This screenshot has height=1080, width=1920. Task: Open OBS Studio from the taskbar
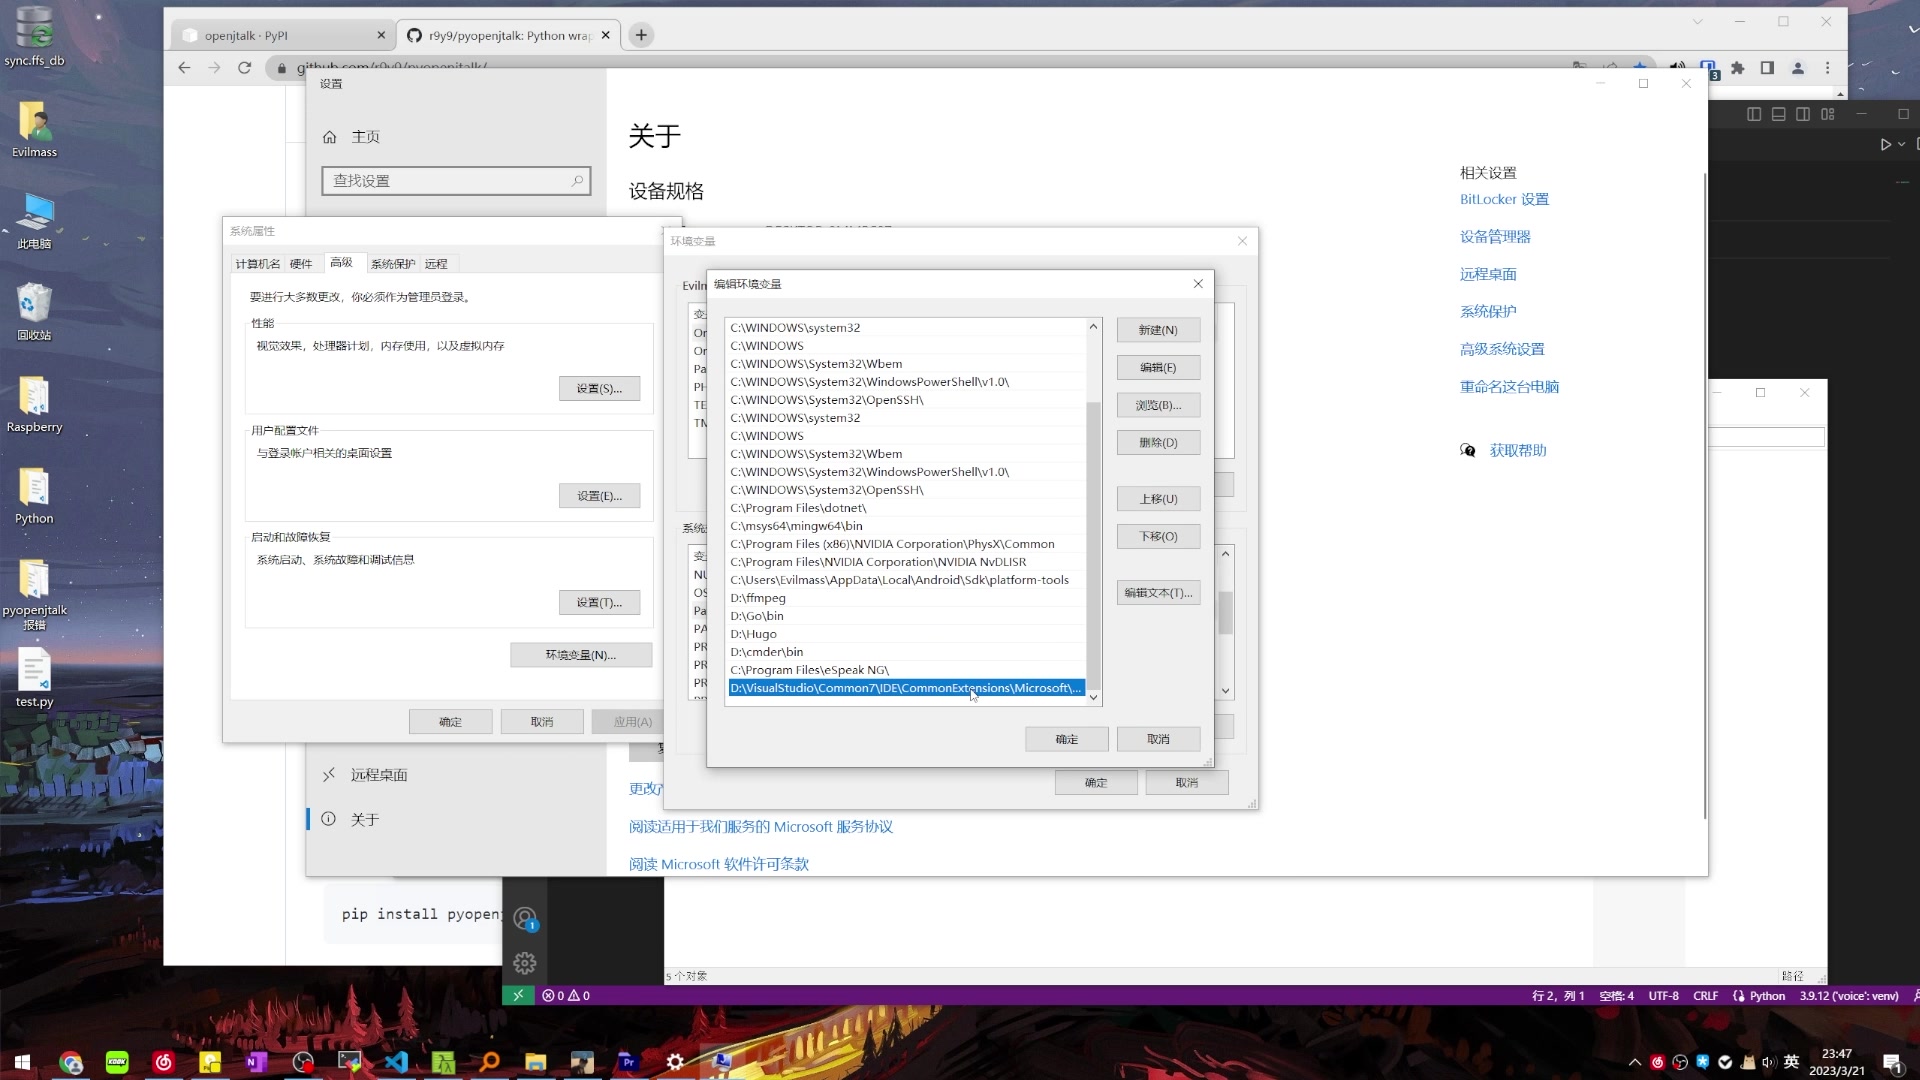(x=304, y=1062)
